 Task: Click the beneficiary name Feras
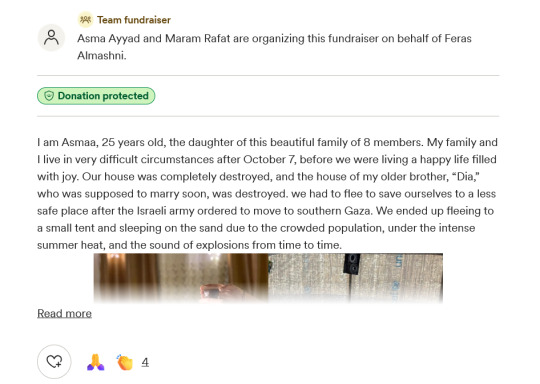point(458,38)
